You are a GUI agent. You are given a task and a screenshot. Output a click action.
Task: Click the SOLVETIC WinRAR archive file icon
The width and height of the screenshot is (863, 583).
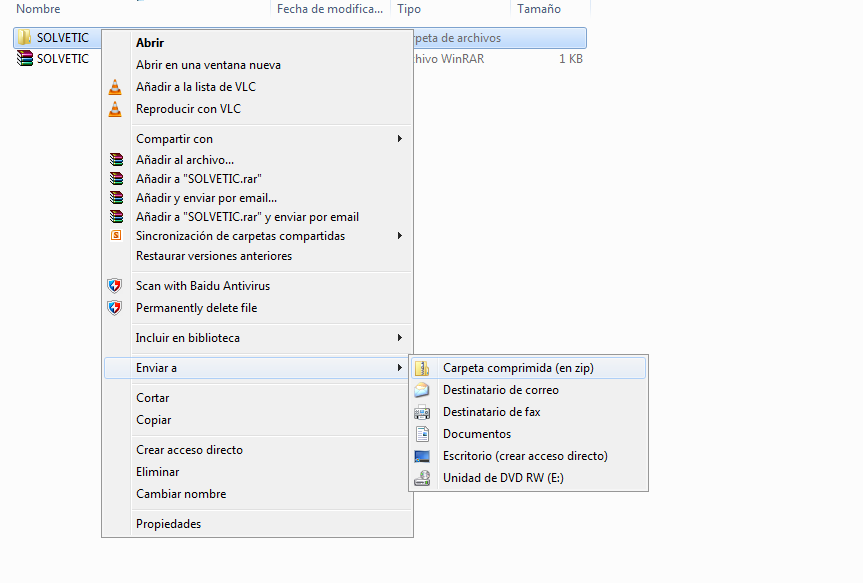[x=24, y=58]
